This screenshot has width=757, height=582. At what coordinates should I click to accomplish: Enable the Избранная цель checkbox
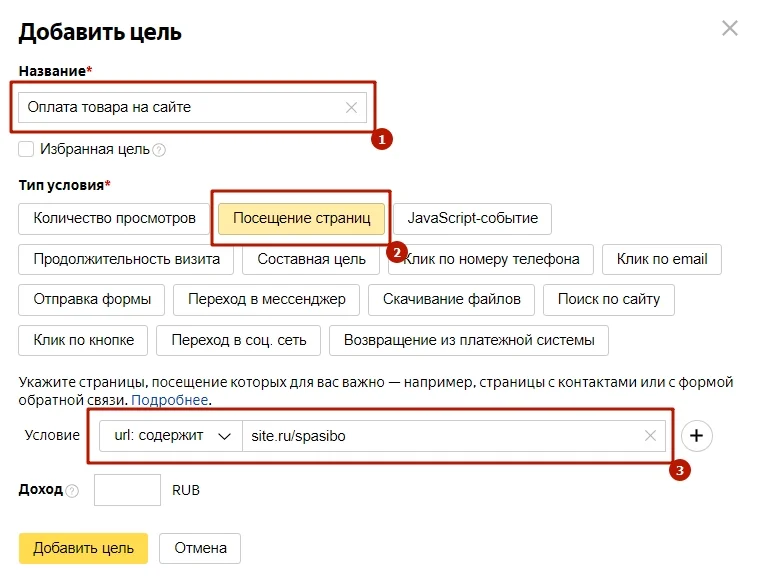coord(27,149)
